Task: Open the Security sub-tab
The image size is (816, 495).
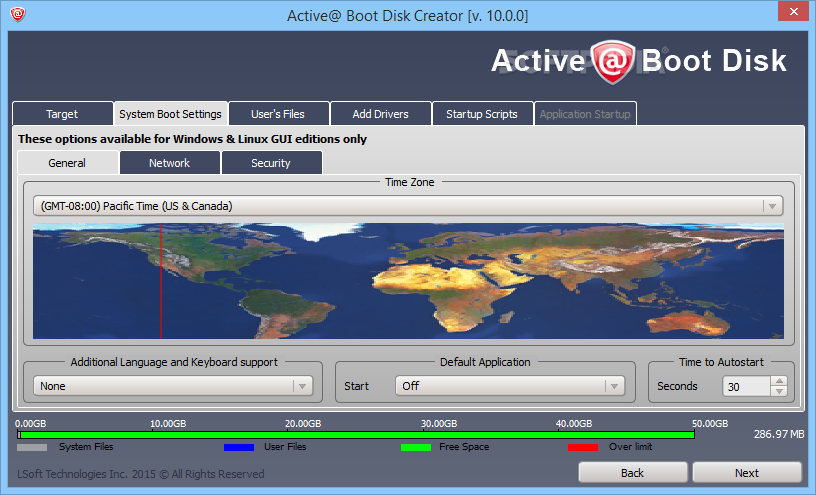Action: point(271,162)
